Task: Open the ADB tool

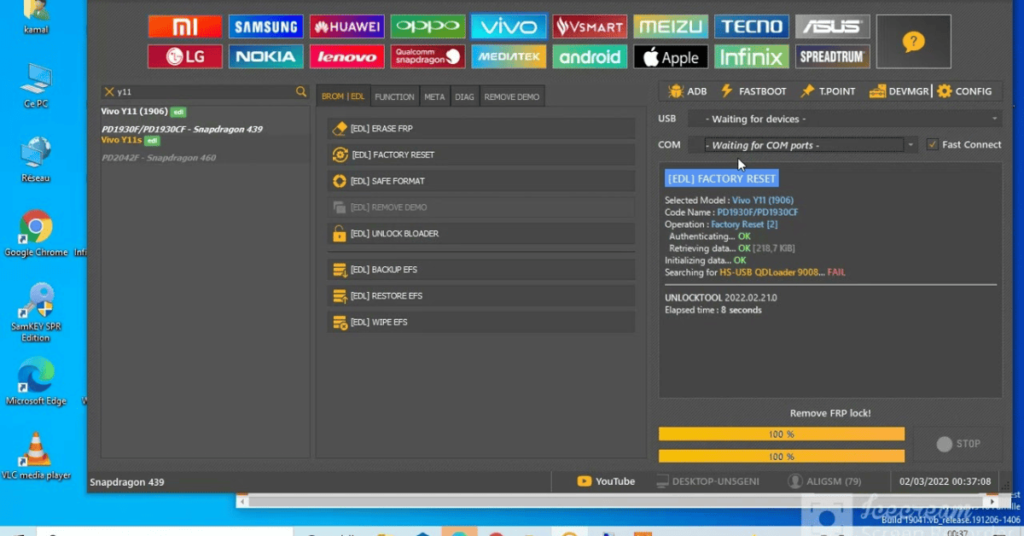Action: coord(688,91)
